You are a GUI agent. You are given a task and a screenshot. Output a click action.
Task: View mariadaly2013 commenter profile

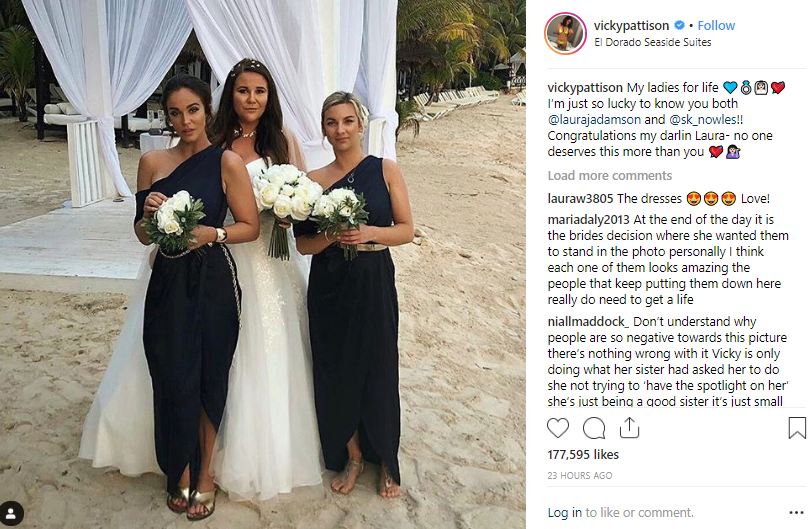pos(589,220)
